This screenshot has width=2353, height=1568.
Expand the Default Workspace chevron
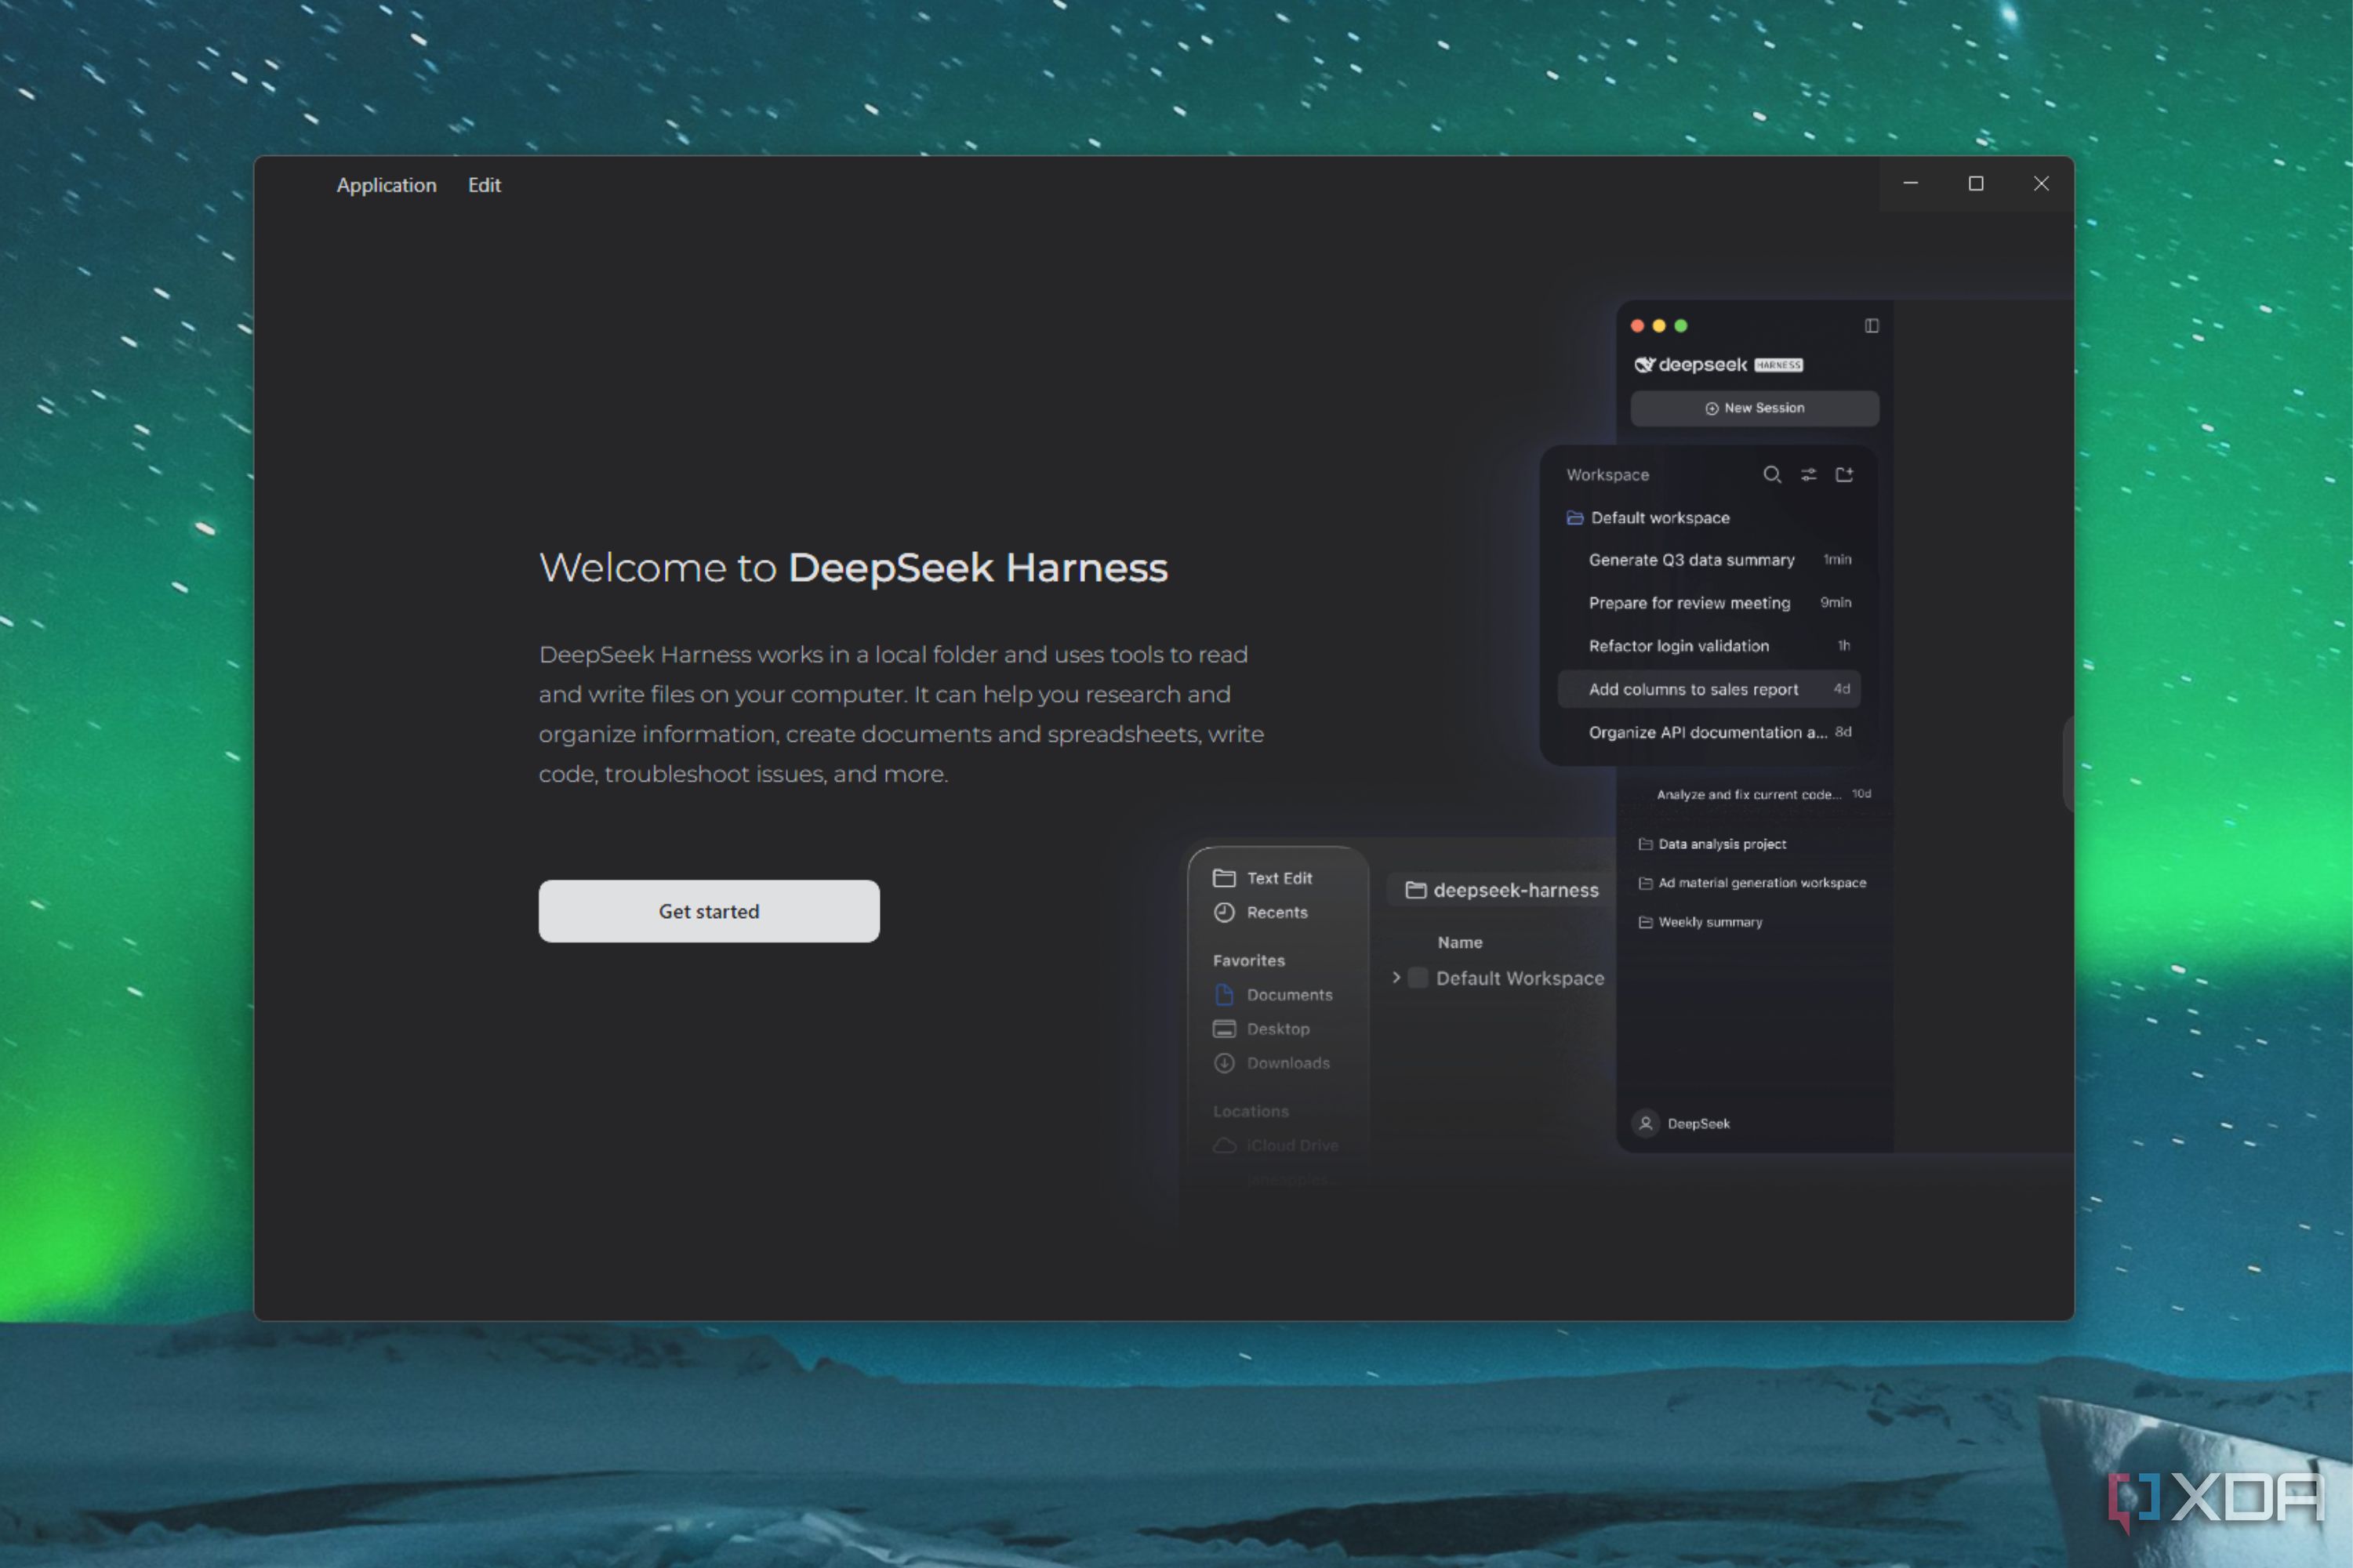[x=1396, y=977]
